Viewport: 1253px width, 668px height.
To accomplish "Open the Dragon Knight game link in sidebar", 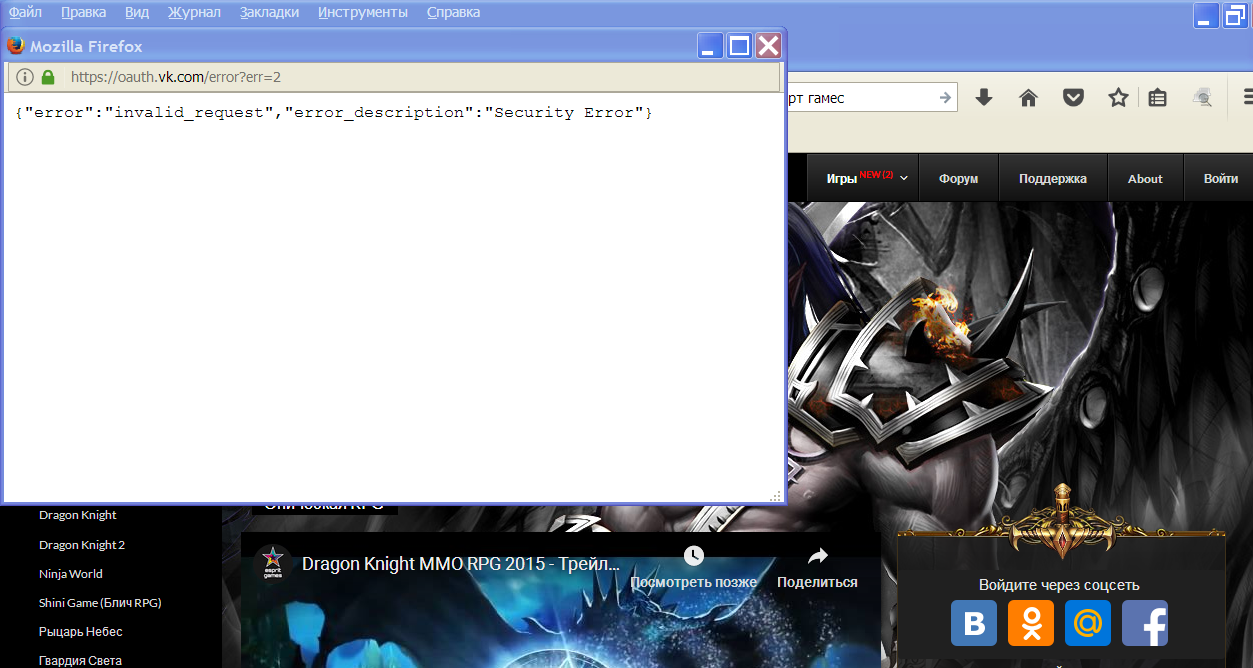I will point(78,515).
